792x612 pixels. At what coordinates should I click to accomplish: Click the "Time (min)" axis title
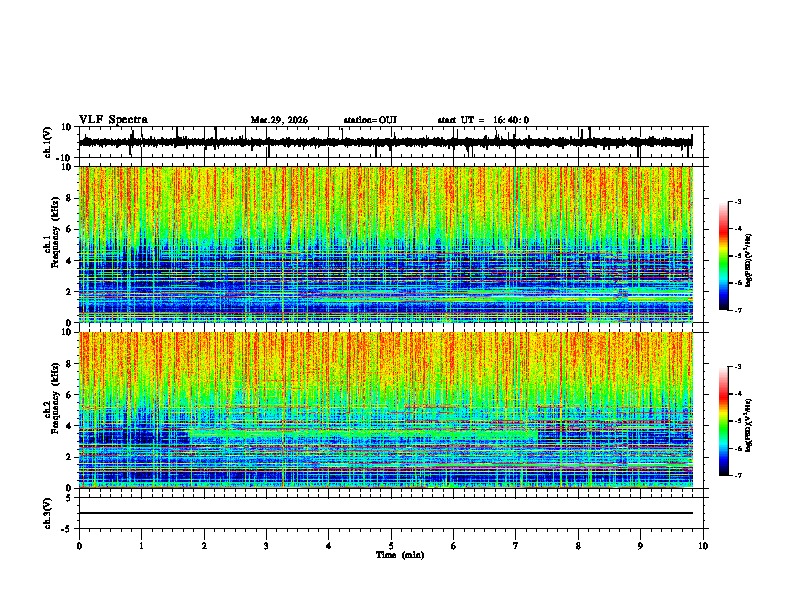pyautogui.click(x=400, y=555)
